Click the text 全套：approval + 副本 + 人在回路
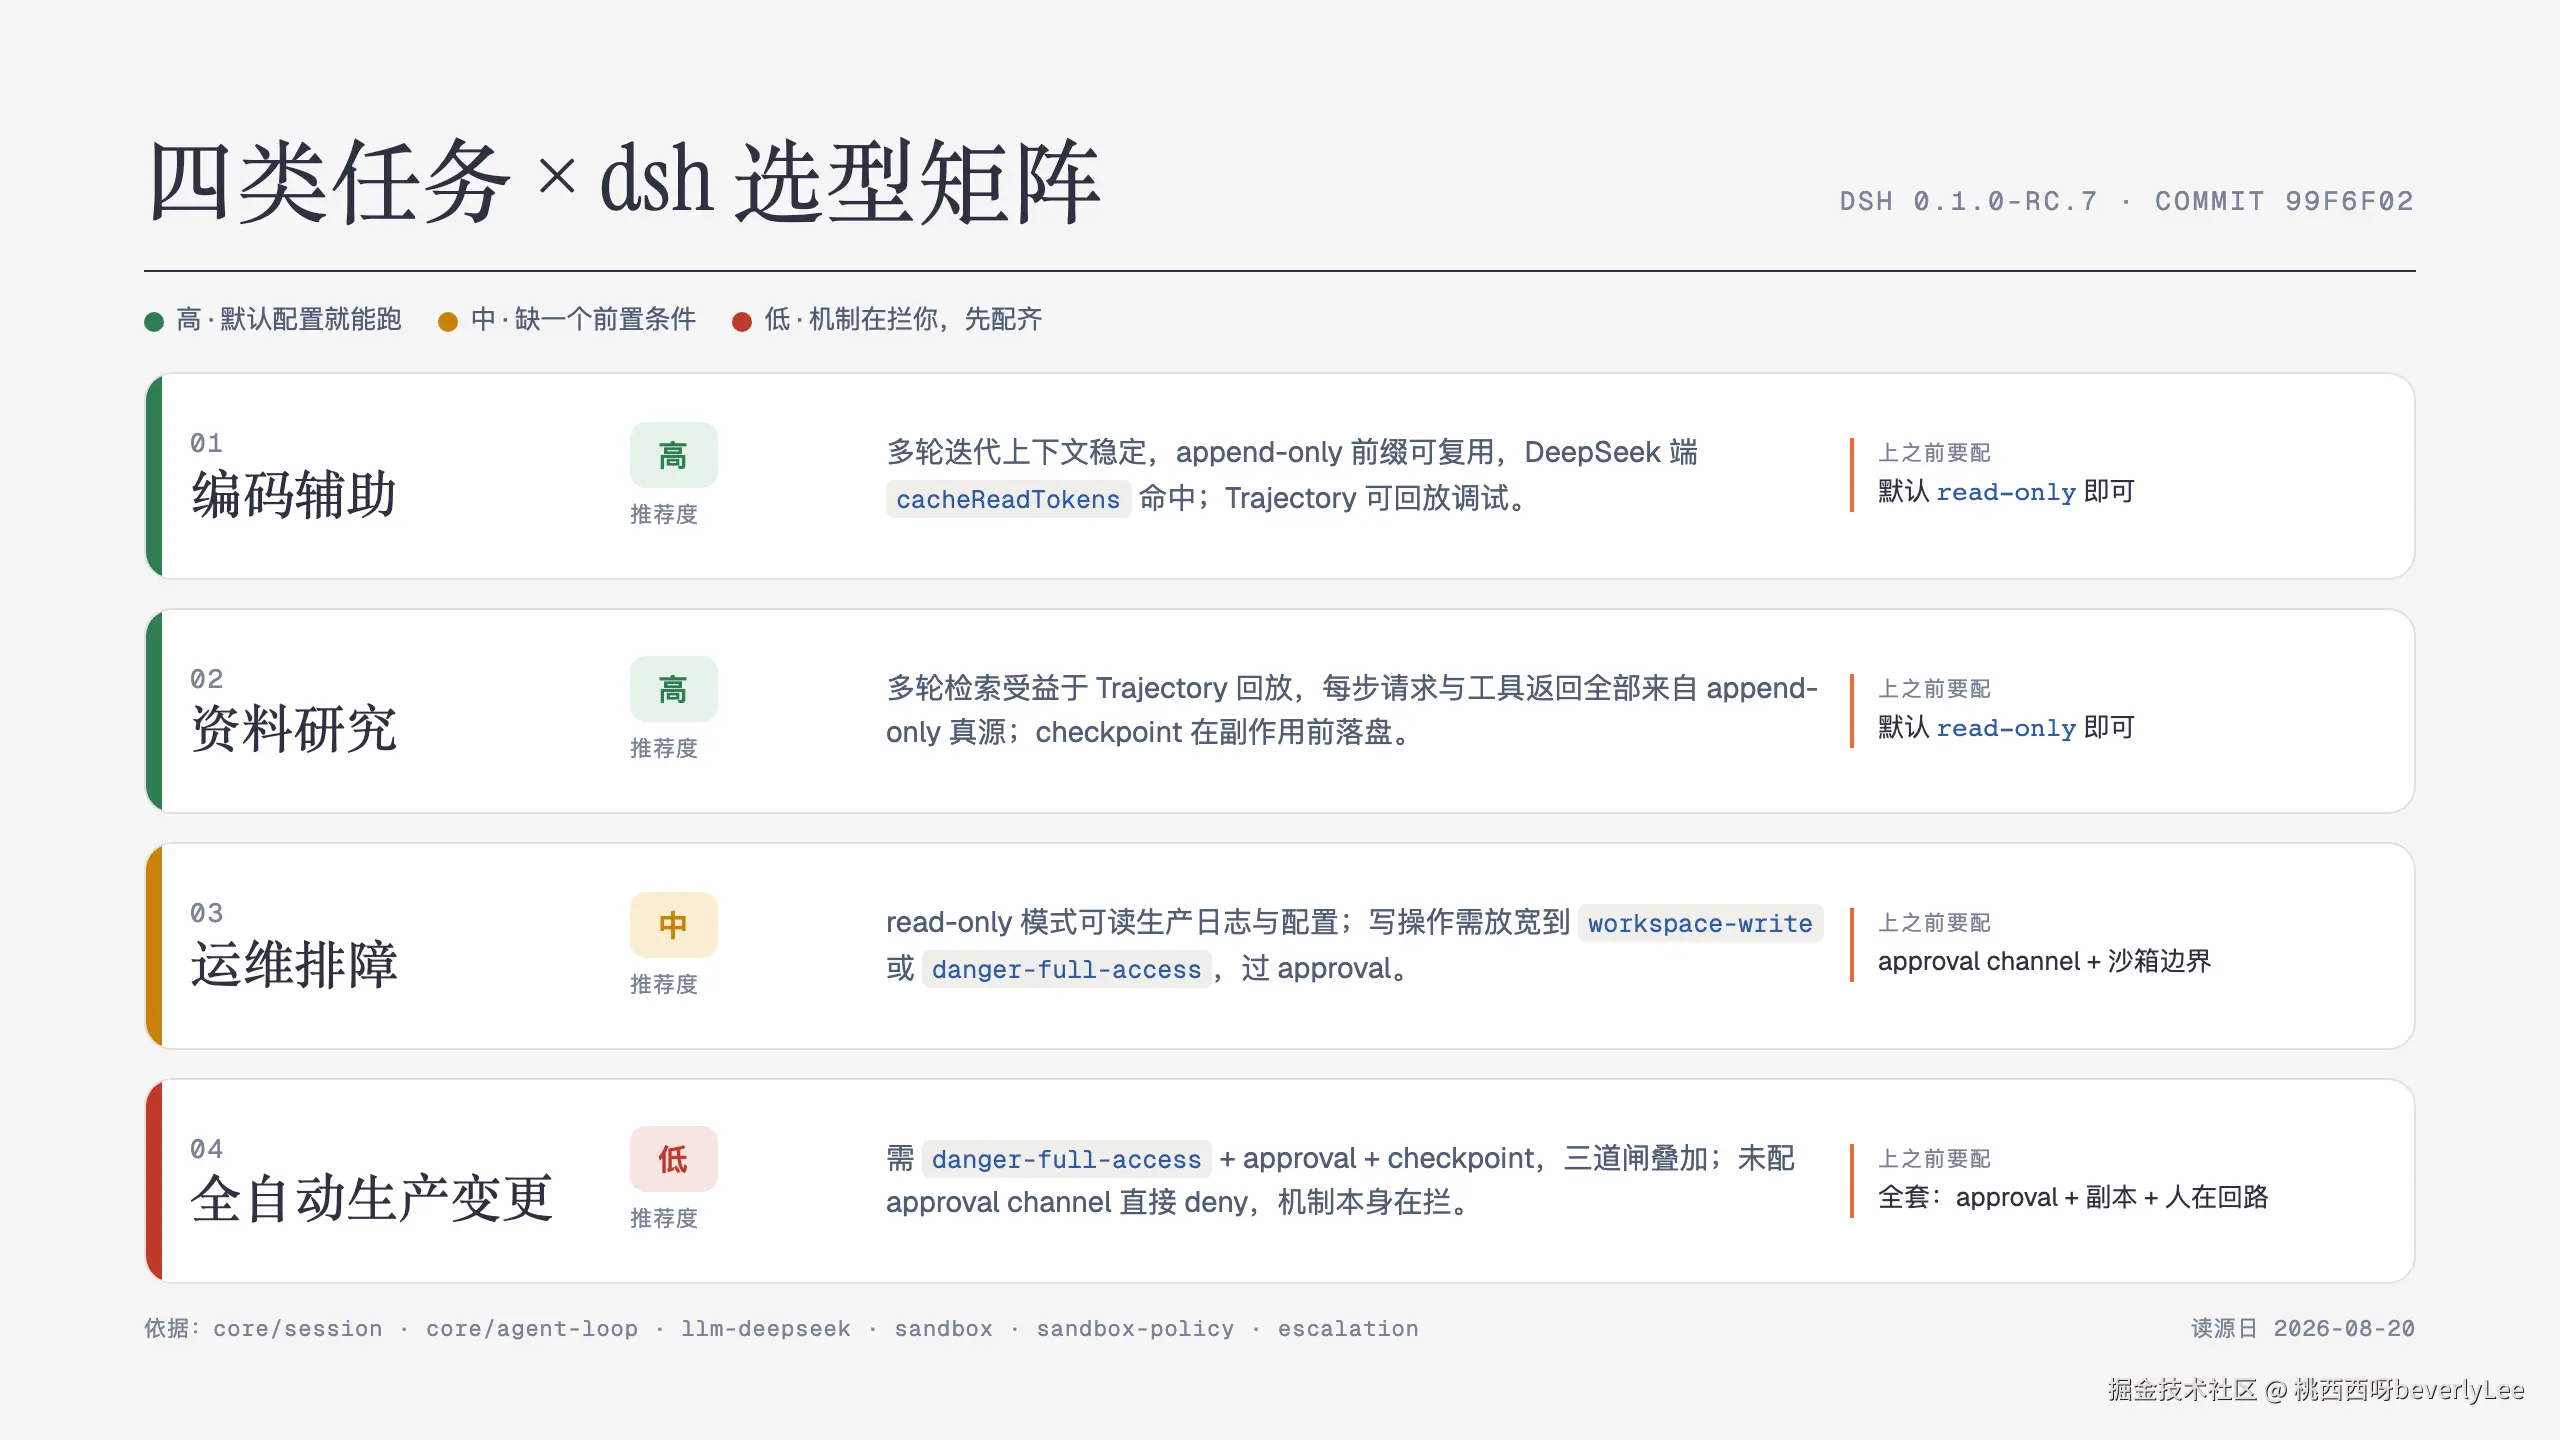Screen dimensions: 2560x1440 click(x=2073, y=1197)
